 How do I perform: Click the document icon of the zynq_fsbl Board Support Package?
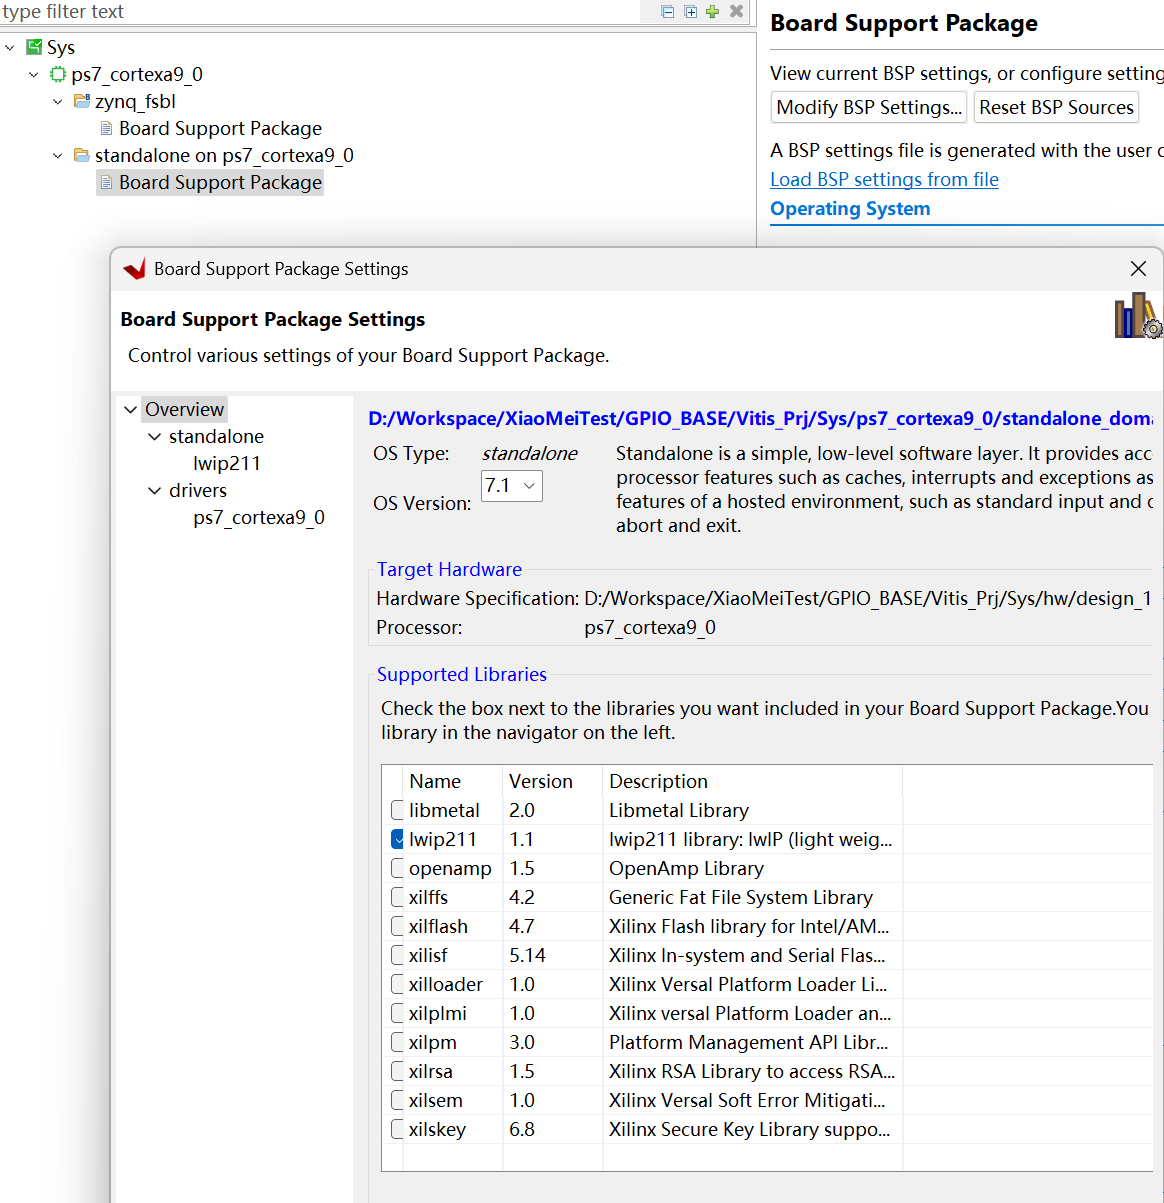pyautogui.click(x=106, y=128)
